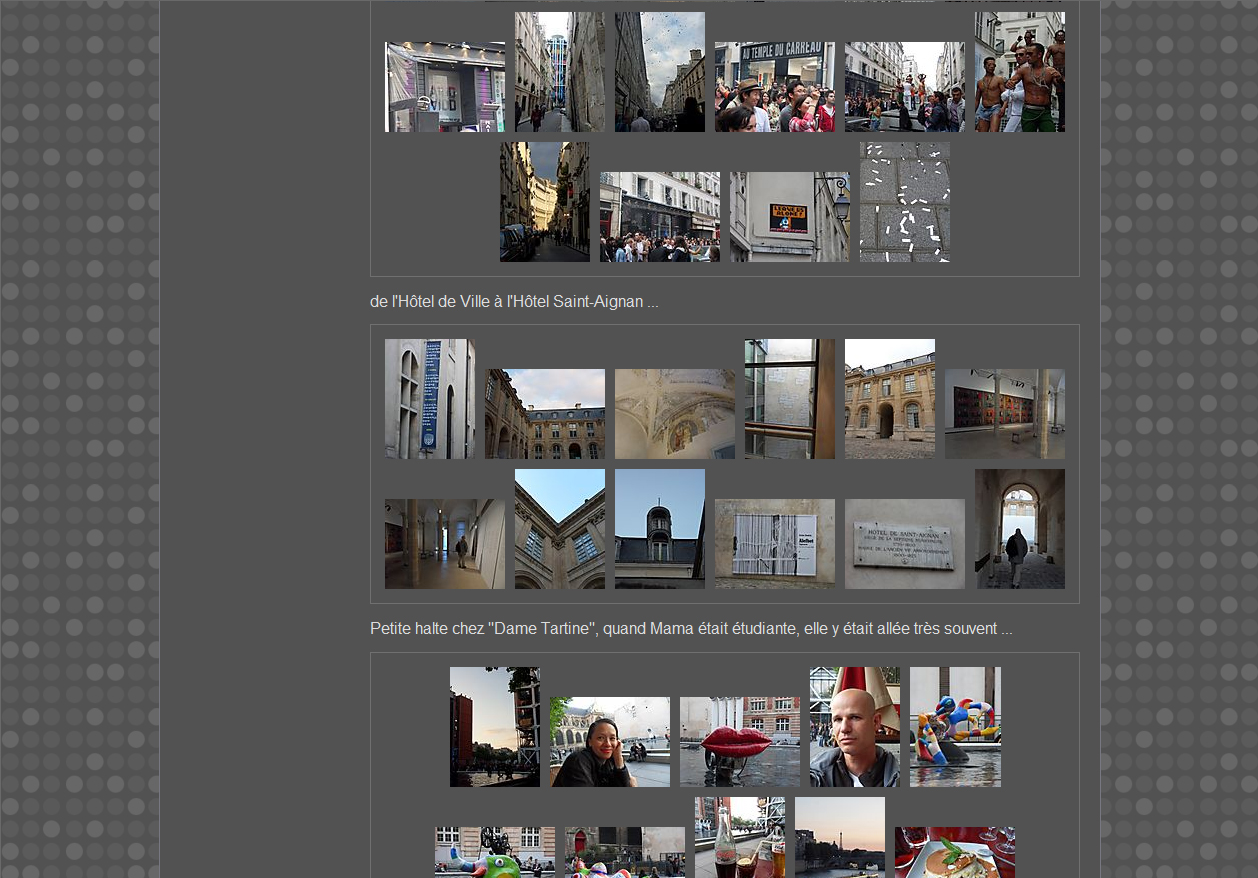Viewport: 1258px width, 878px height.
Task: Select the orange wall sign photo thumbnail
Action: [789, 217]
